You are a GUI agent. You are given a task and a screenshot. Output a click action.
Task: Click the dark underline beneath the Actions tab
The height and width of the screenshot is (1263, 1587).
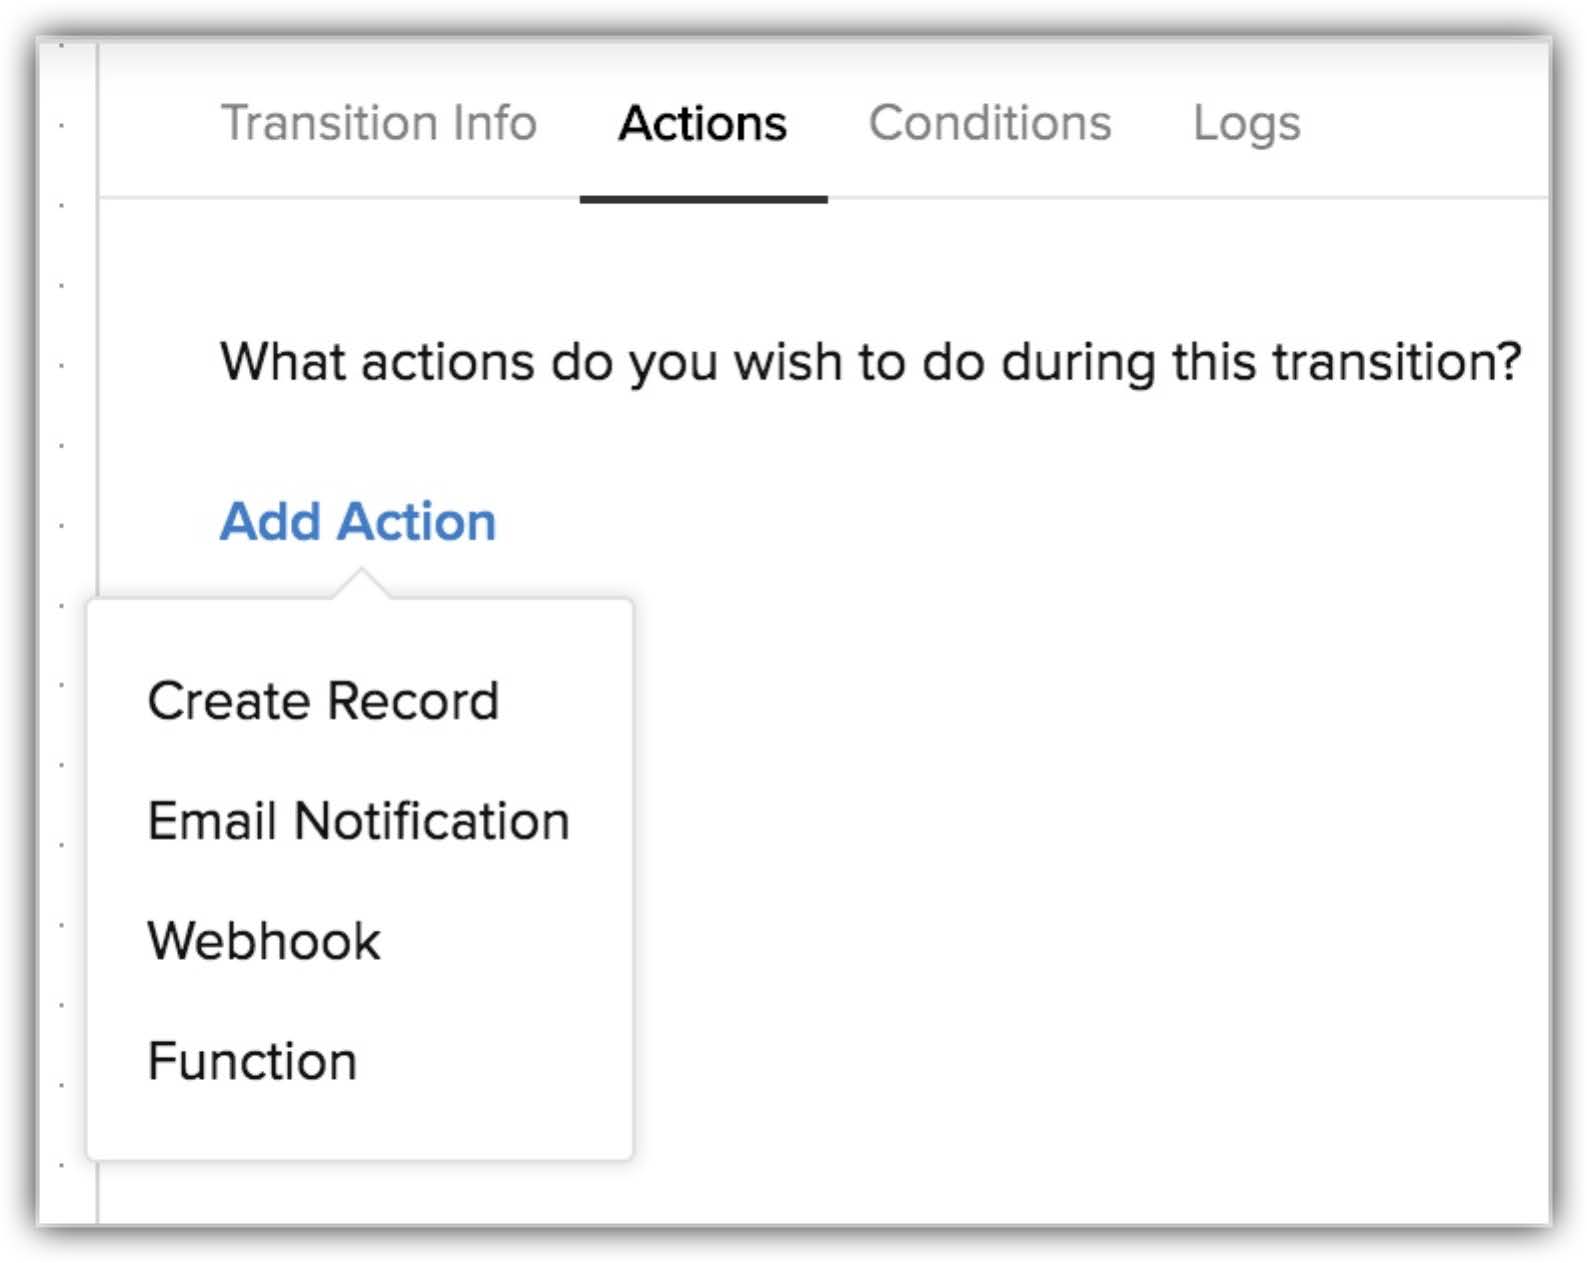click(x=703, y=200)
